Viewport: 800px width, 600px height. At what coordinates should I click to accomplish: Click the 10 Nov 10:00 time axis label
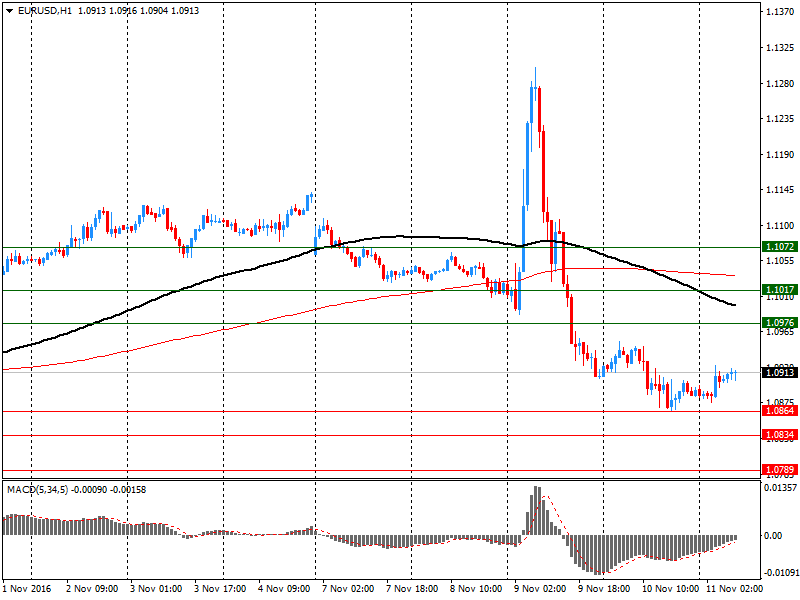pyautogui.click(x=670, y=589)
